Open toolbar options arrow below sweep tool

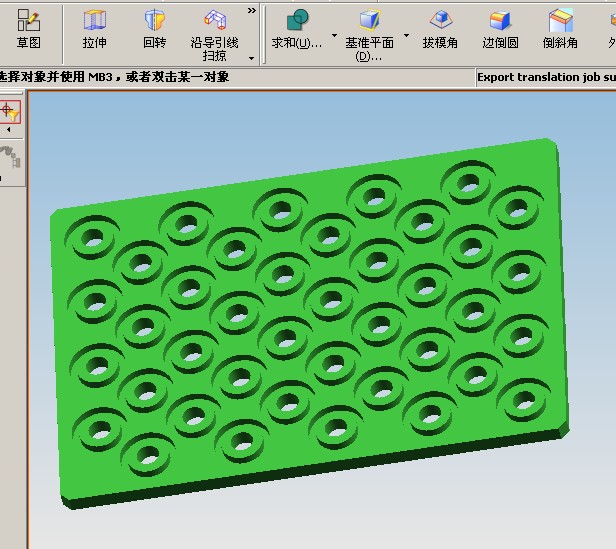coord(251,59)
